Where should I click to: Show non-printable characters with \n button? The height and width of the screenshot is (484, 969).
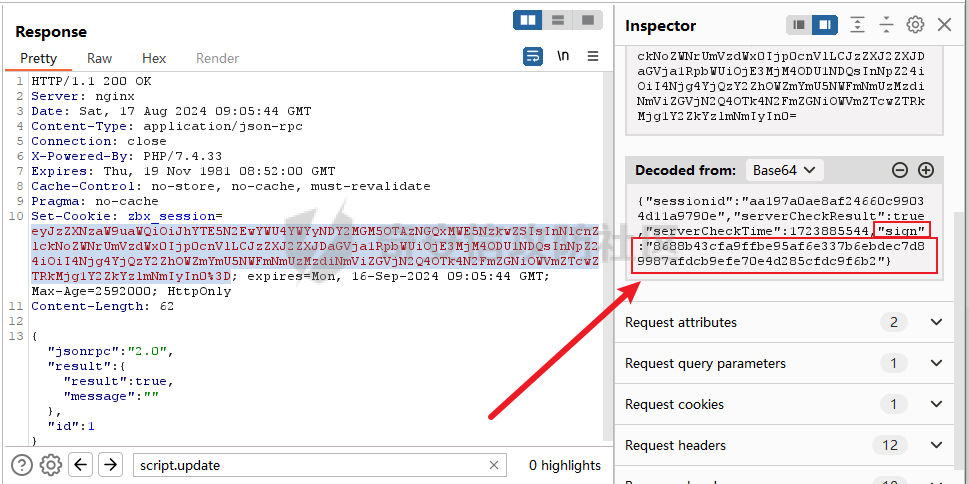coord(564,57)
